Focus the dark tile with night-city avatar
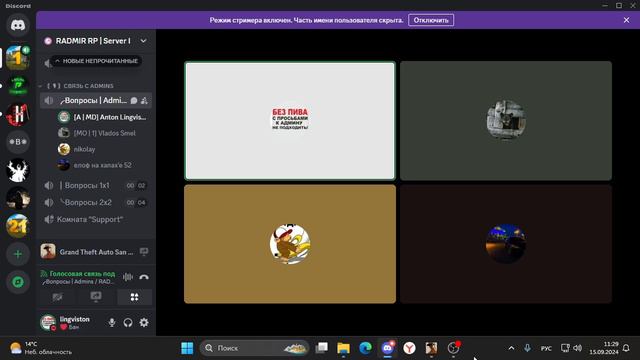Viewport: 640px width, 360px height. pos(506,244)
